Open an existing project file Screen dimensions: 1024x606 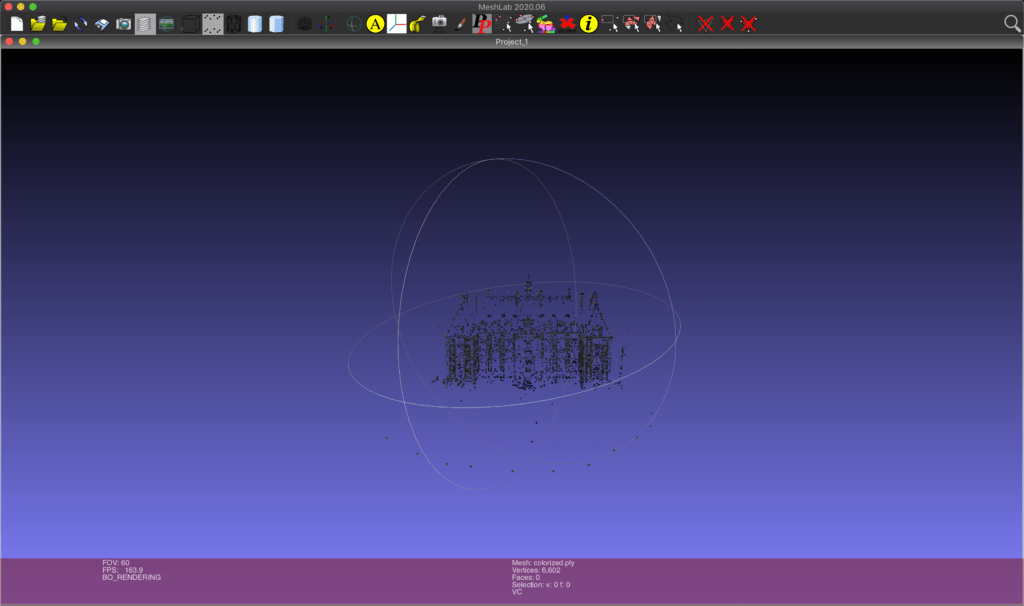coord(38,24)
